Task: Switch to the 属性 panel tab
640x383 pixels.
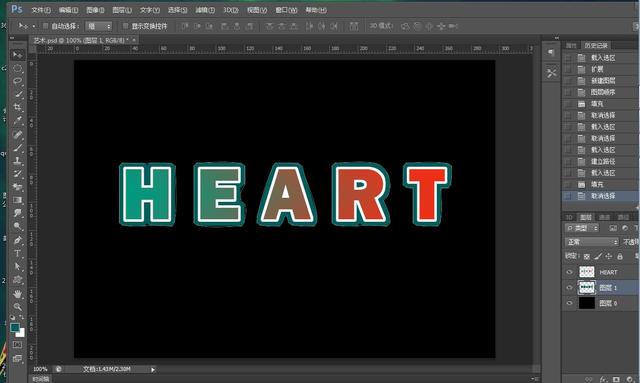Action: pyautogui.click(x=571, y=45)
